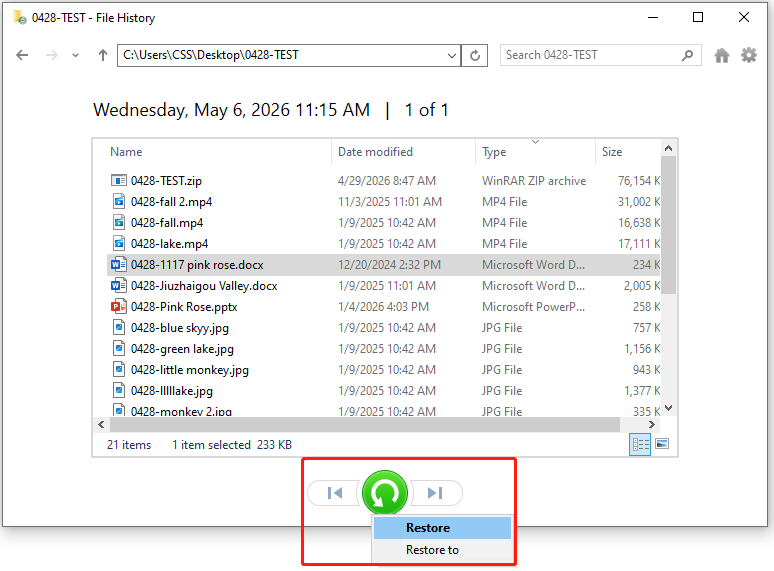Select file name 0428-little monkey.jpg
Image resolution: width=774 pixels, height=571 pixels.
click(190, 370)
